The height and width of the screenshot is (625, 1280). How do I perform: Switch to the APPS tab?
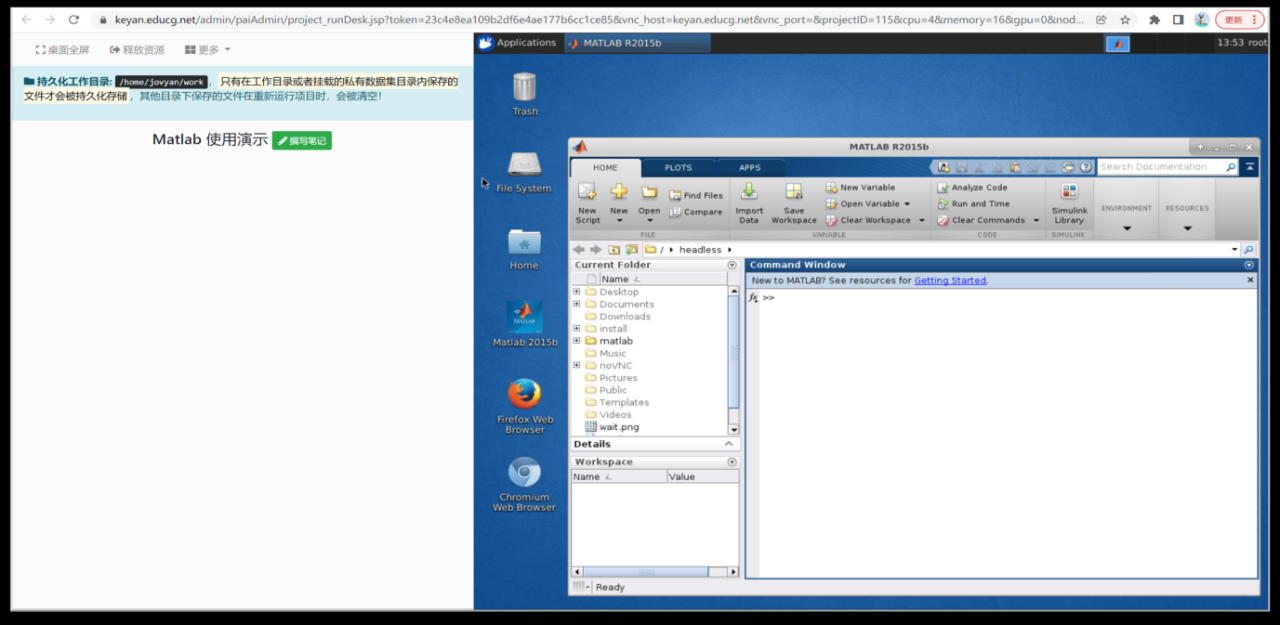[750, 168]
